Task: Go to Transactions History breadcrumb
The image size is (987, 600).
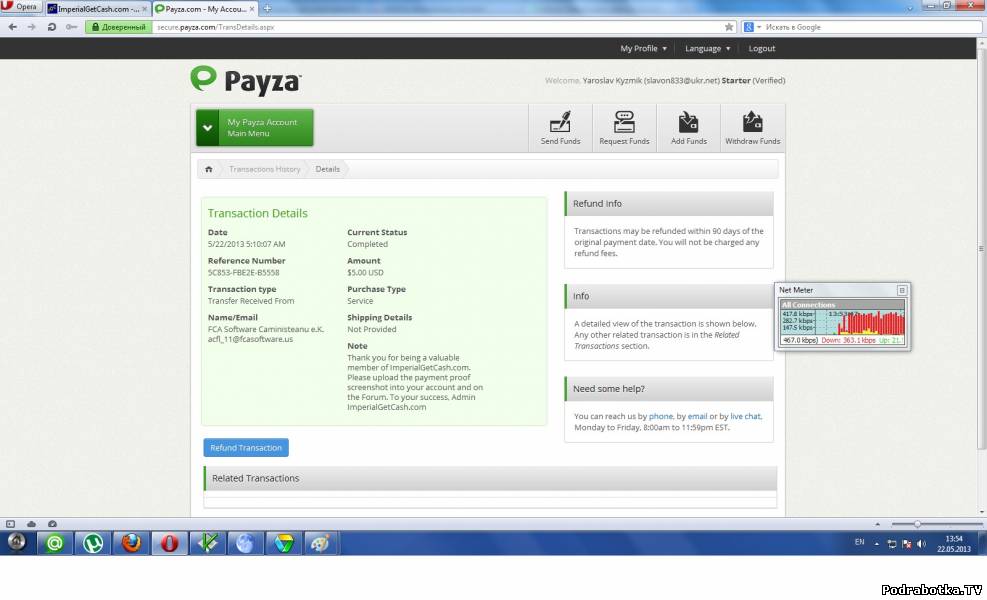Action: point(264,169)
